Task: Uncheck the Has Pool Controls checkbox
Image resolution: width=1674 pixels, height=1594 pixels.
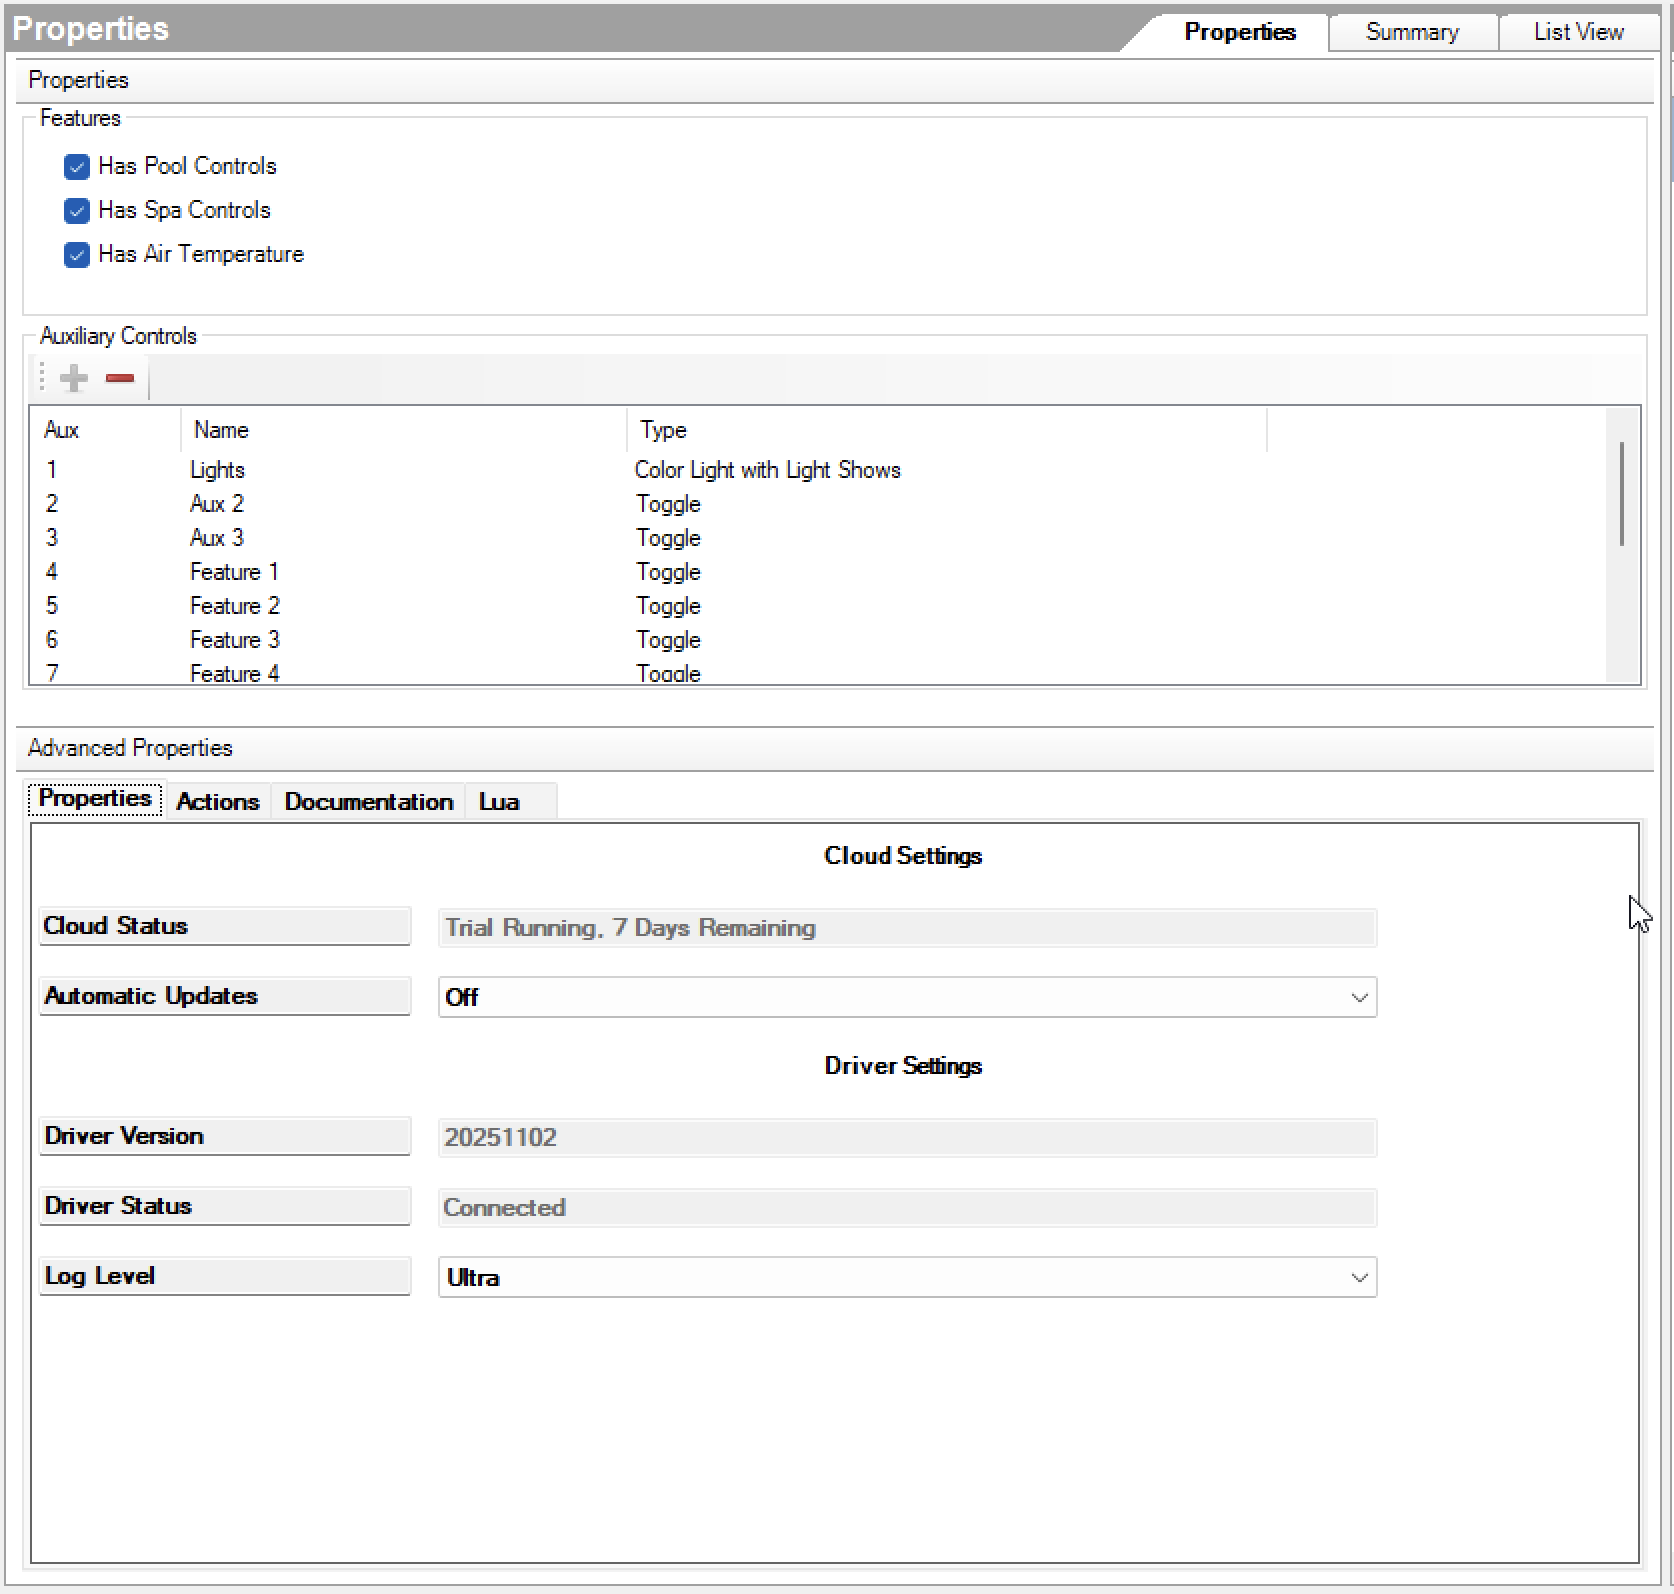Action: point(77,167)
